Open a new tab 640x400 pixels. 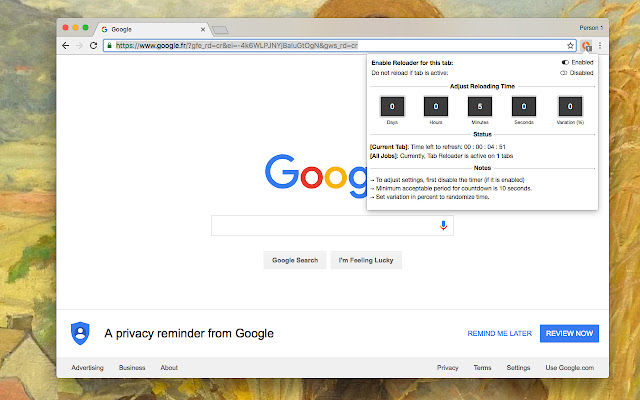point(220,30)
